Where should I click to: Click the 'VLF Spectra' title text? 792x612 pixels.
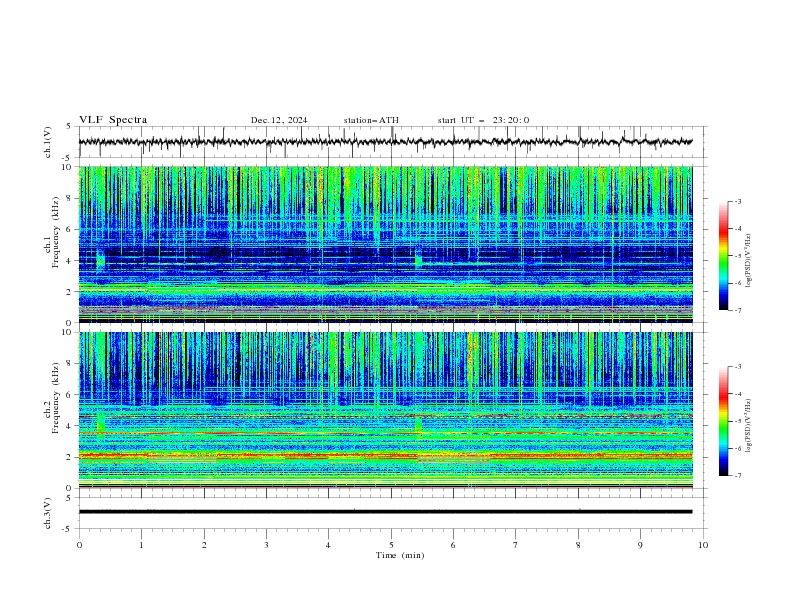[113, 120]
